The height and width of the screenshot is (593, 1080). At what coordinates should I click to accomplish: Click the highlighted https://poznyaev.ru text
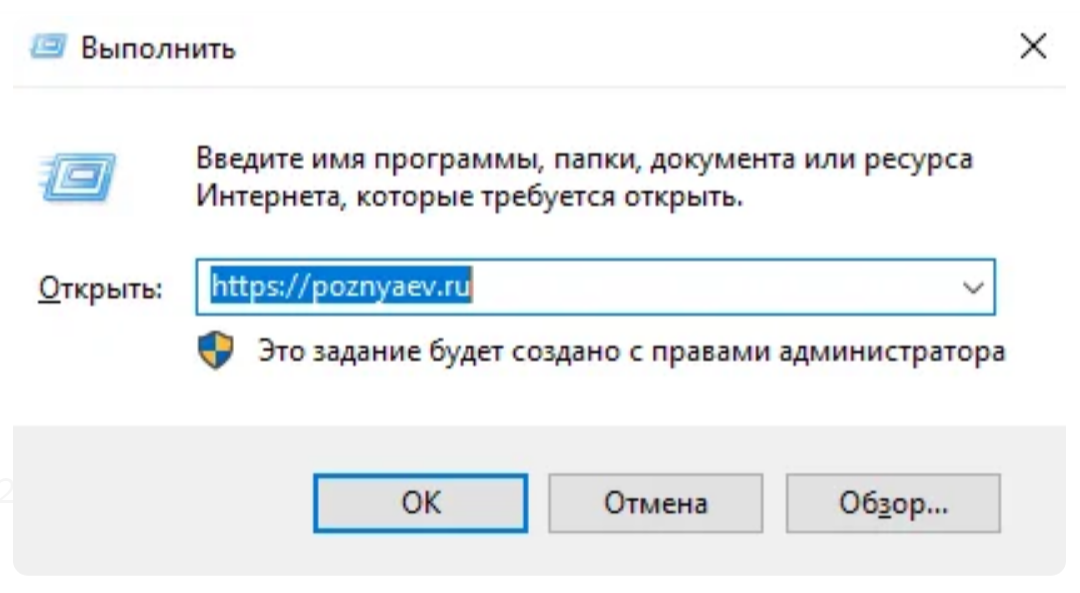pyautogui.click(x=341, y=288)
